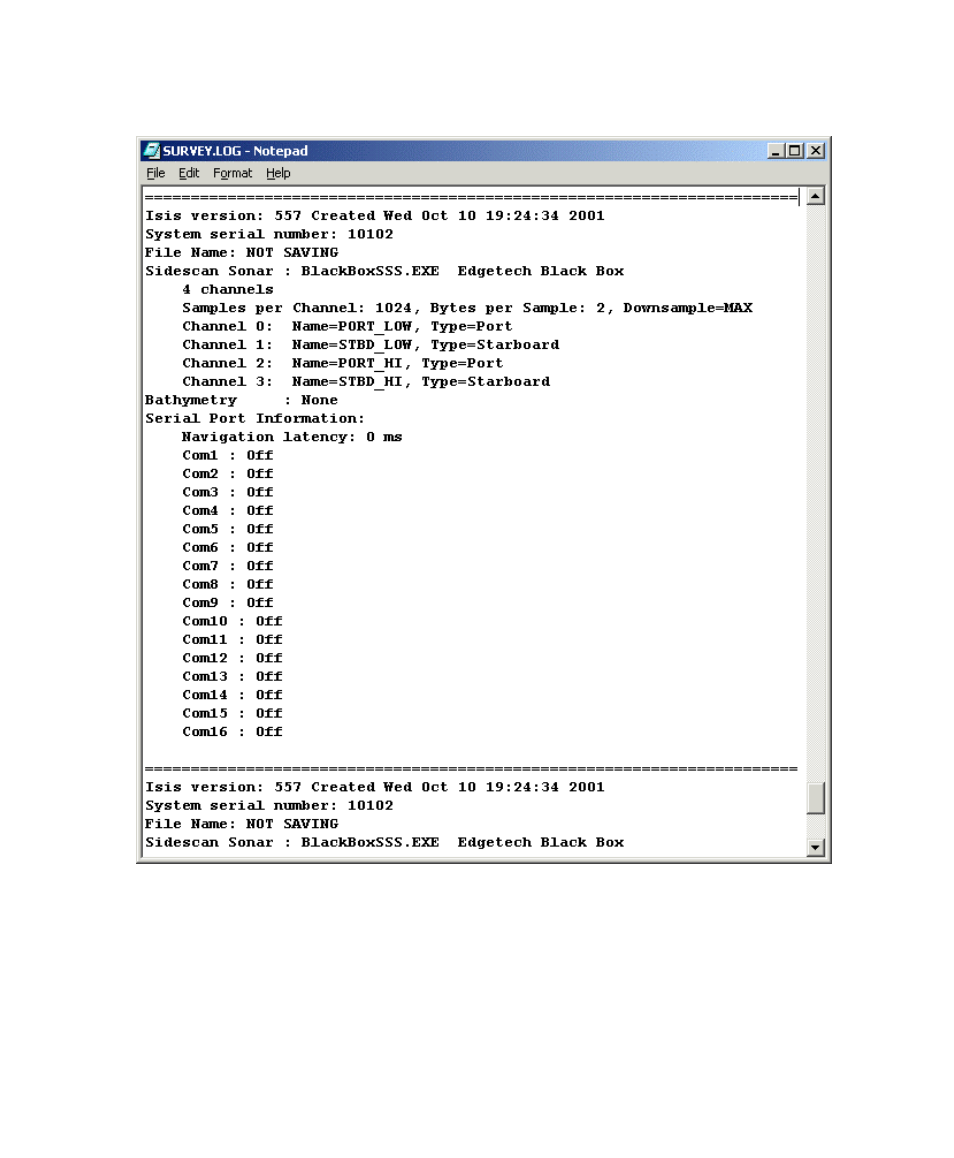This screenshot has width=954, height=1158.
Task: Click the last 'Sidescan Sonar : BlackBoxSSS.EXE' line
Action: 384,843
